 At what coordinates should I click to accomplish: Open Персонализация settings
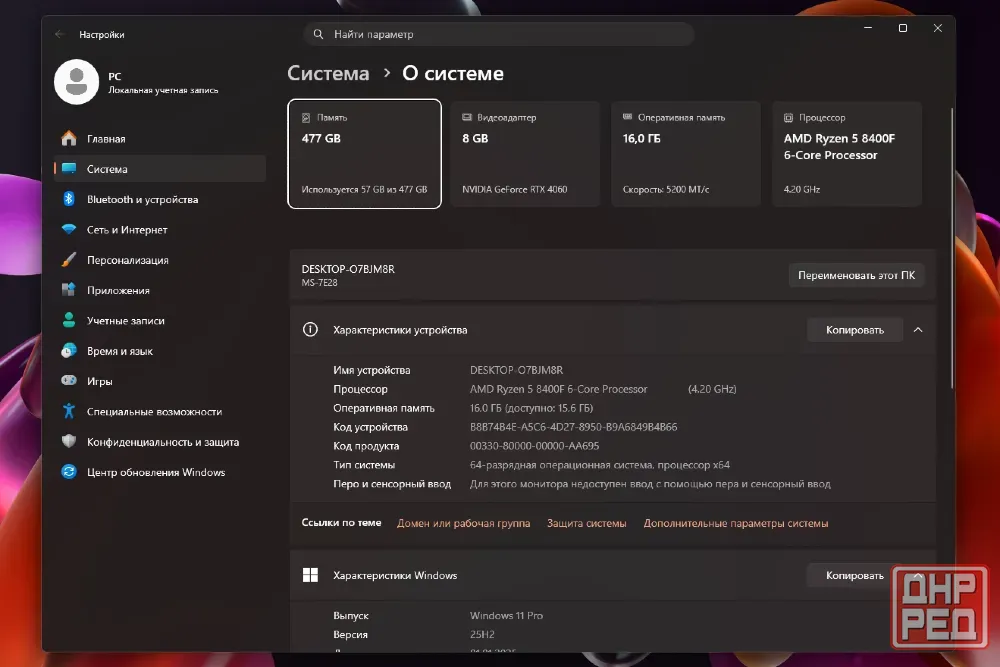coord(160,260)
